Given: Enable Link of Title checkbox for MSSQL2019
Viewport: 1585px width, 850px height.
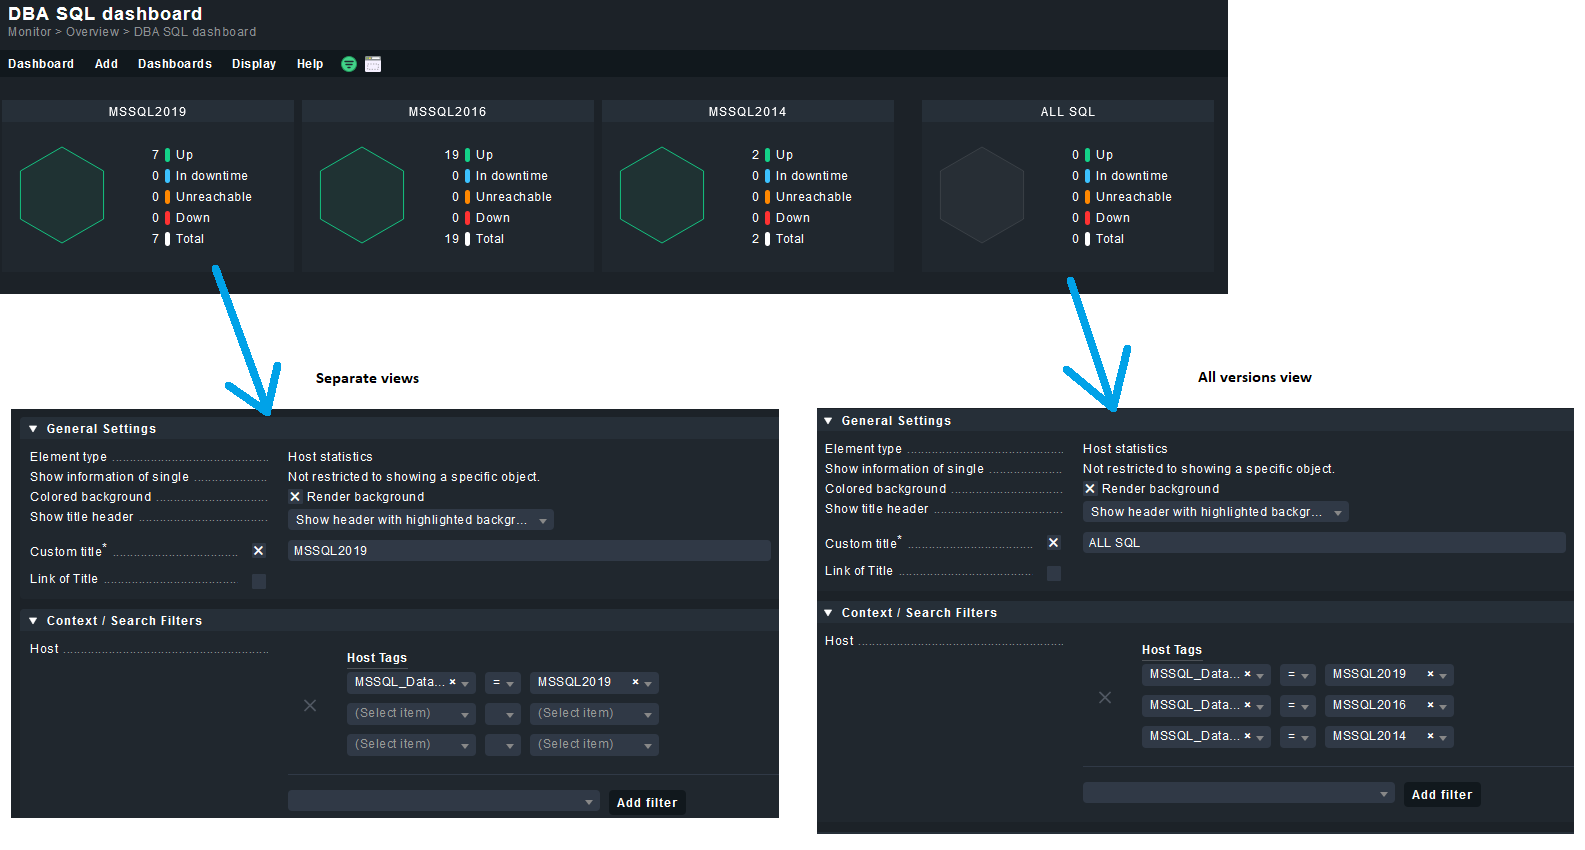Looking at the screenshot, I should tap(259, 581).
